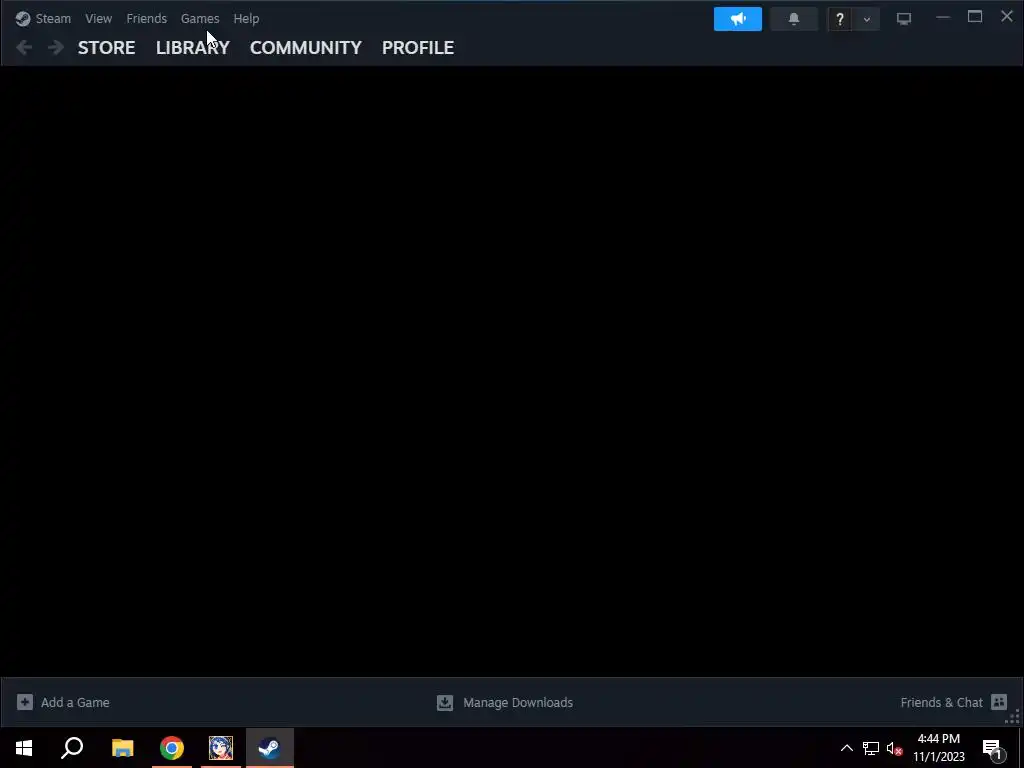Enter Big Picture mode via monitor icon
The width and height of the screenshot is (1024, 768).
(x=904, y=19)
